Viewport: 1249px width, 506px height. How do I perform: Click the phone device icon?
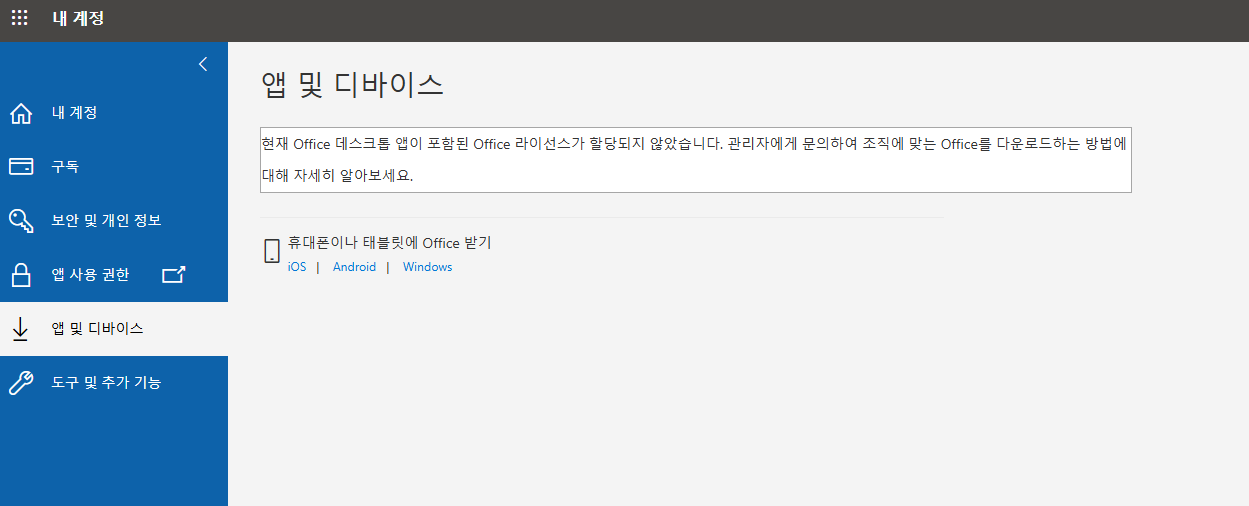271,251
